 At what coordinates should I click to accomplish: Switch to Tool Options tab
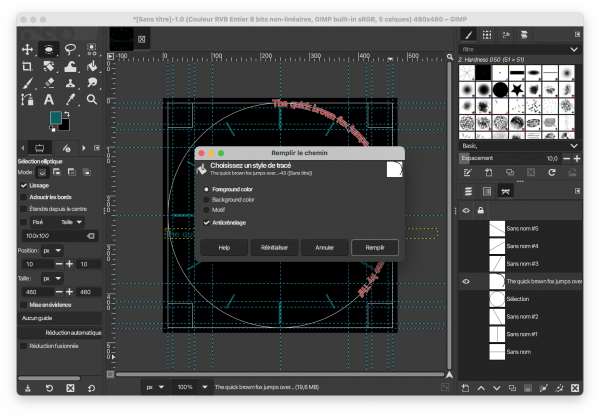point(39,148)
